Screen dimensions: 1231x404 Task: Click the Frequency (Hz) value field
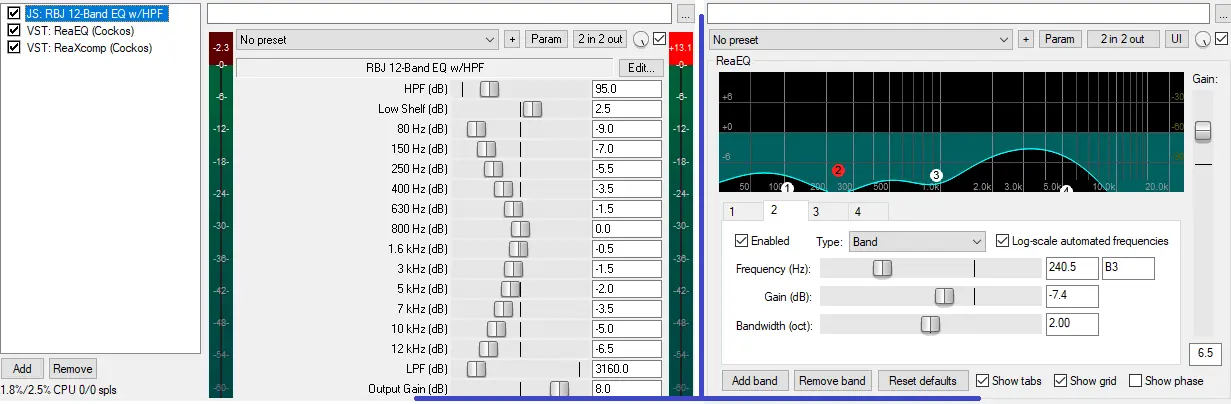pos(1071,268)
